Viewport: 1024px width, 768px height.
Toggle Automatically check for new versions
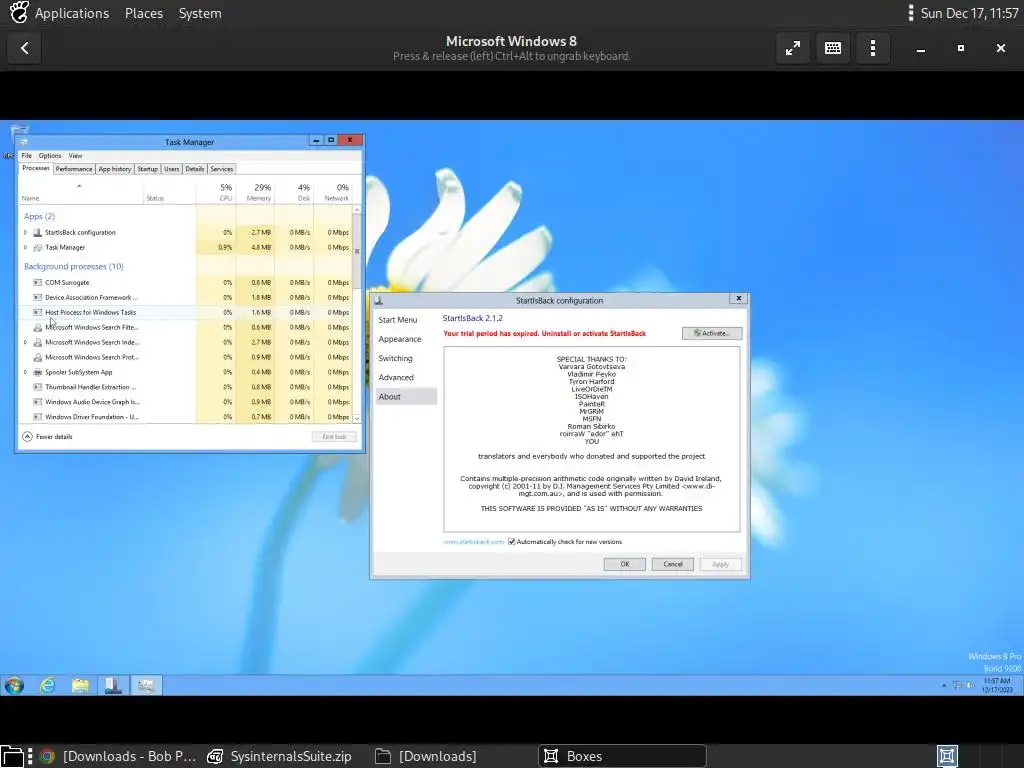(512, 541)
